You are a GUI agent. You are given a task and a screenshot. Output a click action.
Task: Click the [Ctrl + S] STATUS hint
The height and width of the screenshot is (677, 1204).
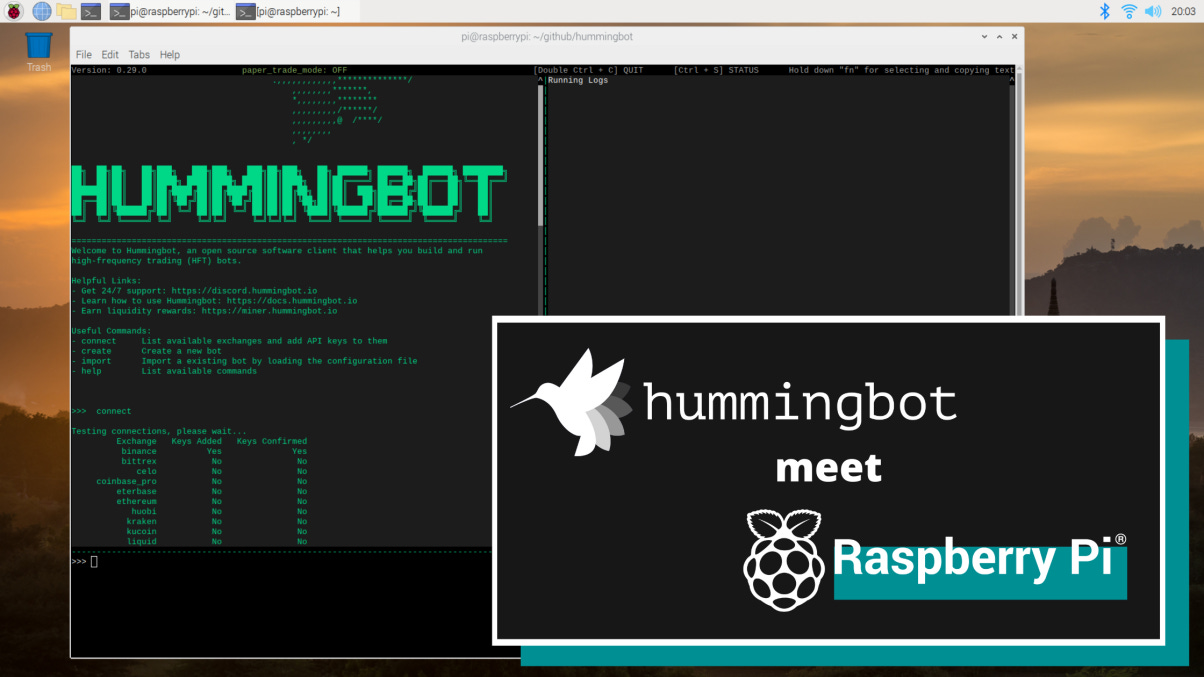click(716, 71)
